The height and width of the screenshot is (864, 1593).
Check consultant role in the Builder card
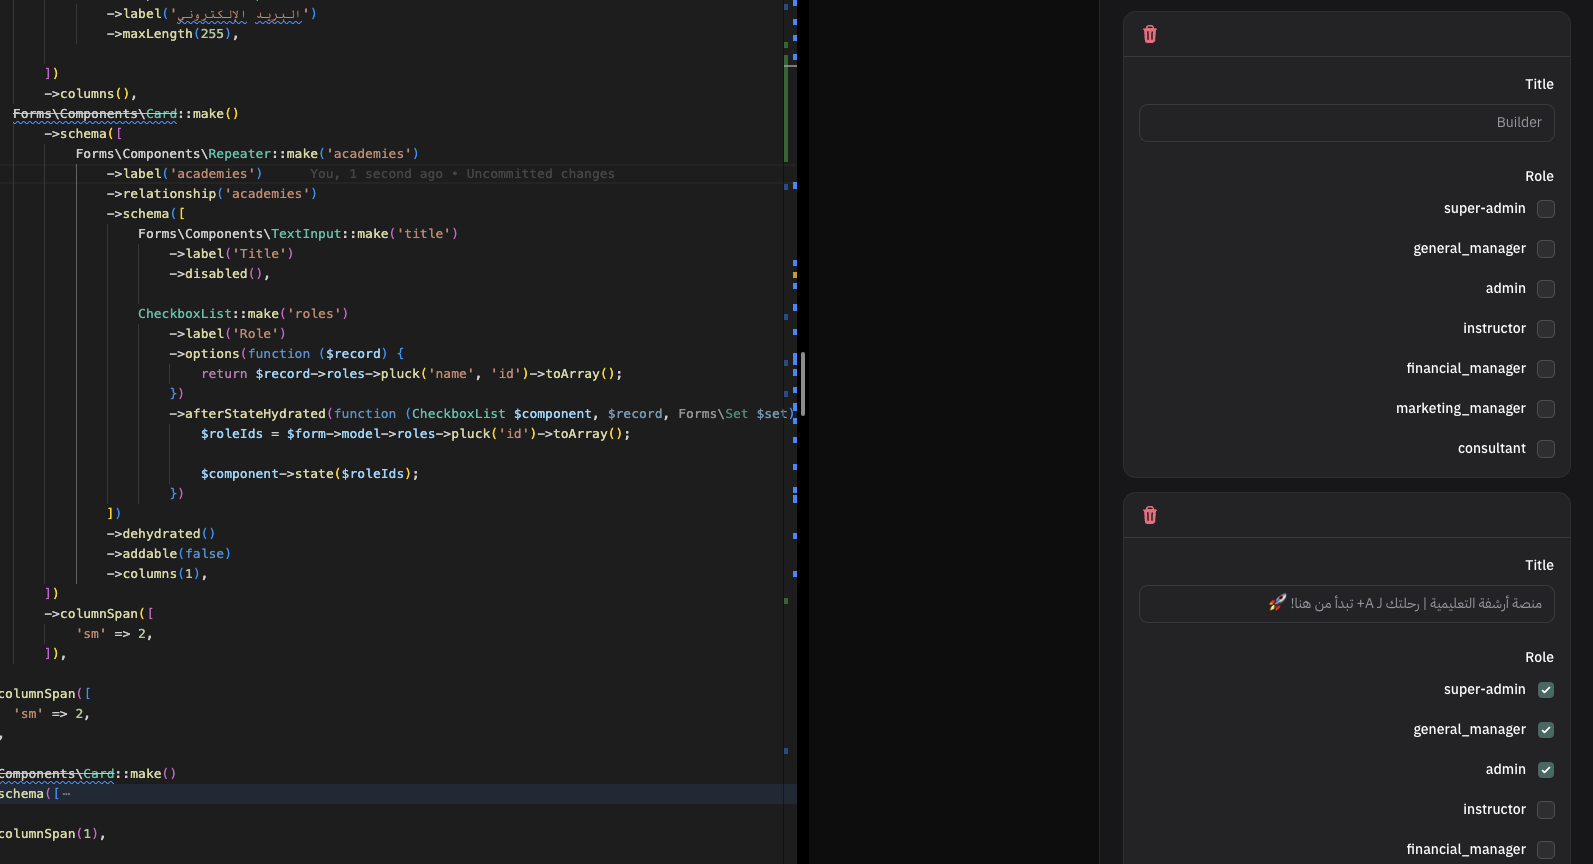click(1546, 449)
